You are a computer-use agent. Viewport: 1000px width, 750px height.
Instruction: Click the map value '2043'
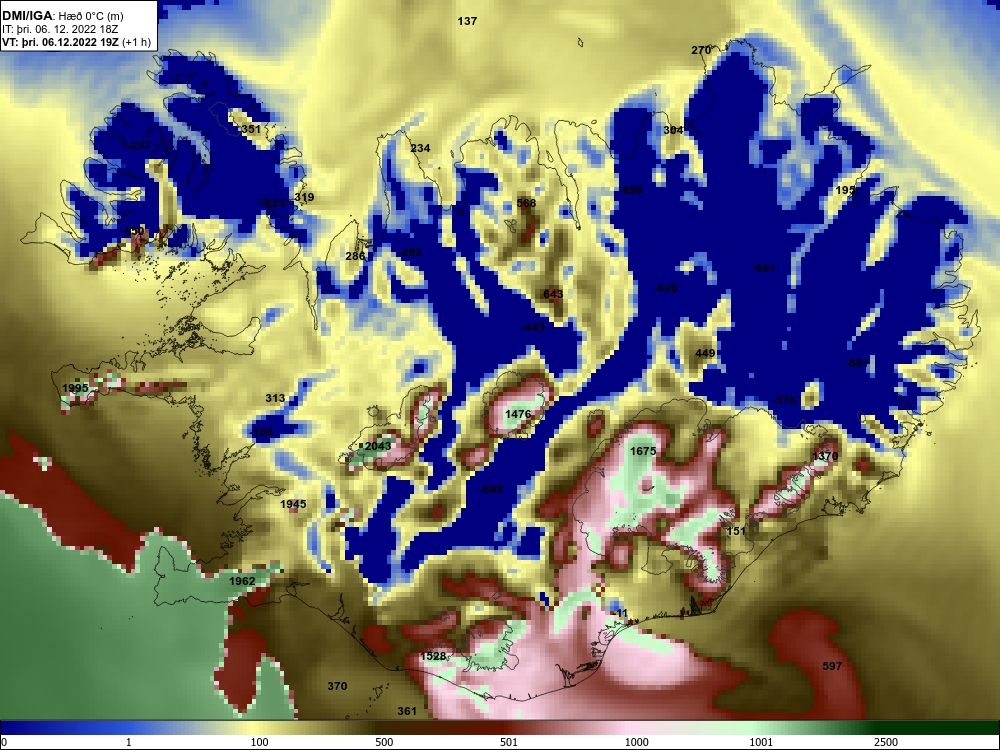click(x=378, y=446)
